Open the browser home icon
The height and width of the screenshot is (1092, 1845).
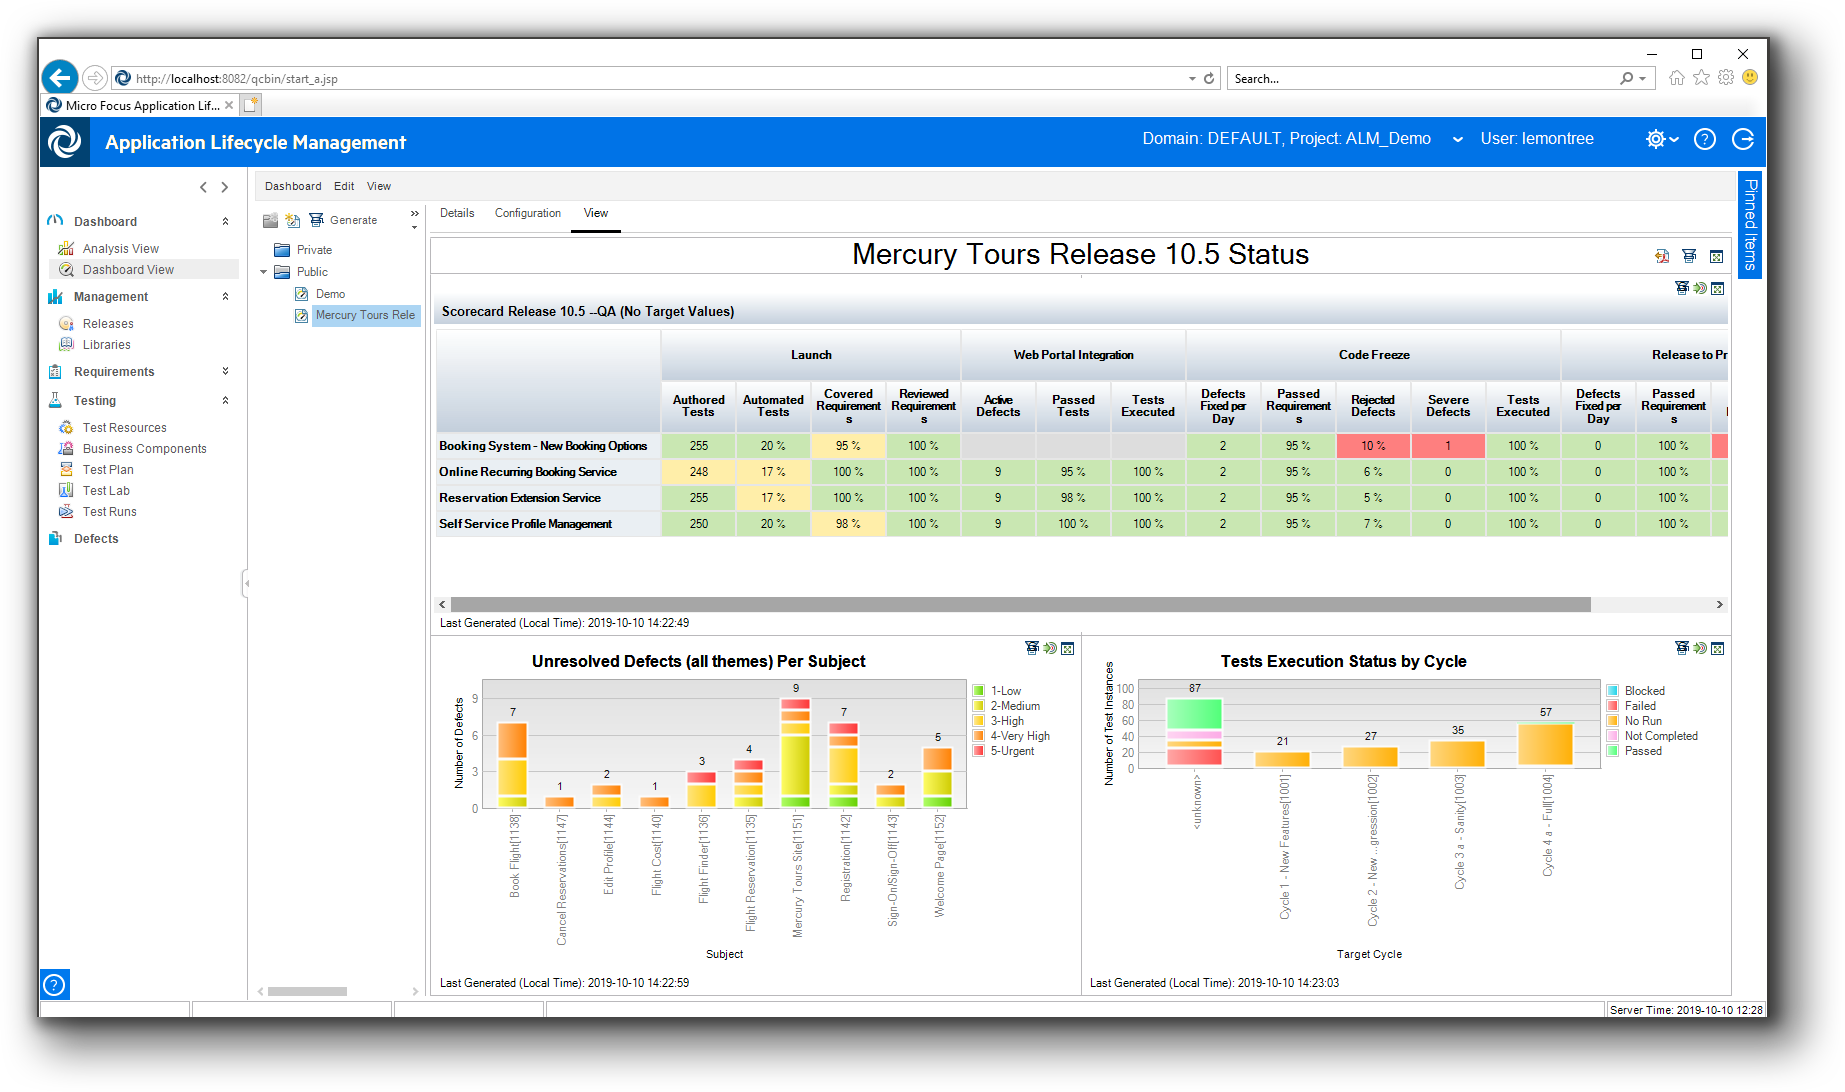[1677, 77]
